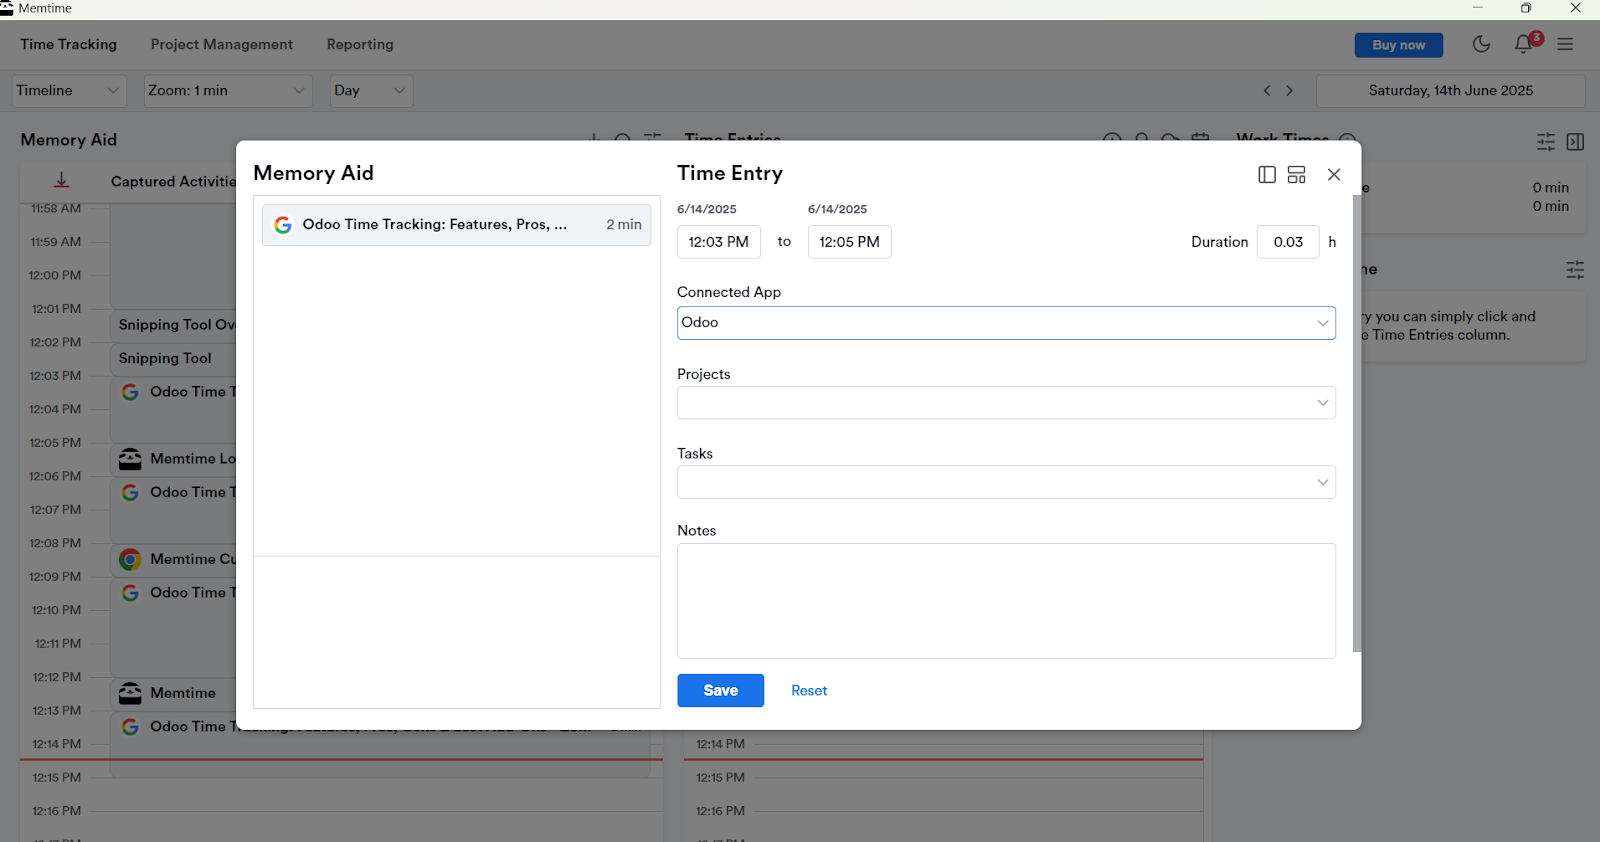
Task: Switch dialog to side-by-side layout icon
Action: (1267, 174)
